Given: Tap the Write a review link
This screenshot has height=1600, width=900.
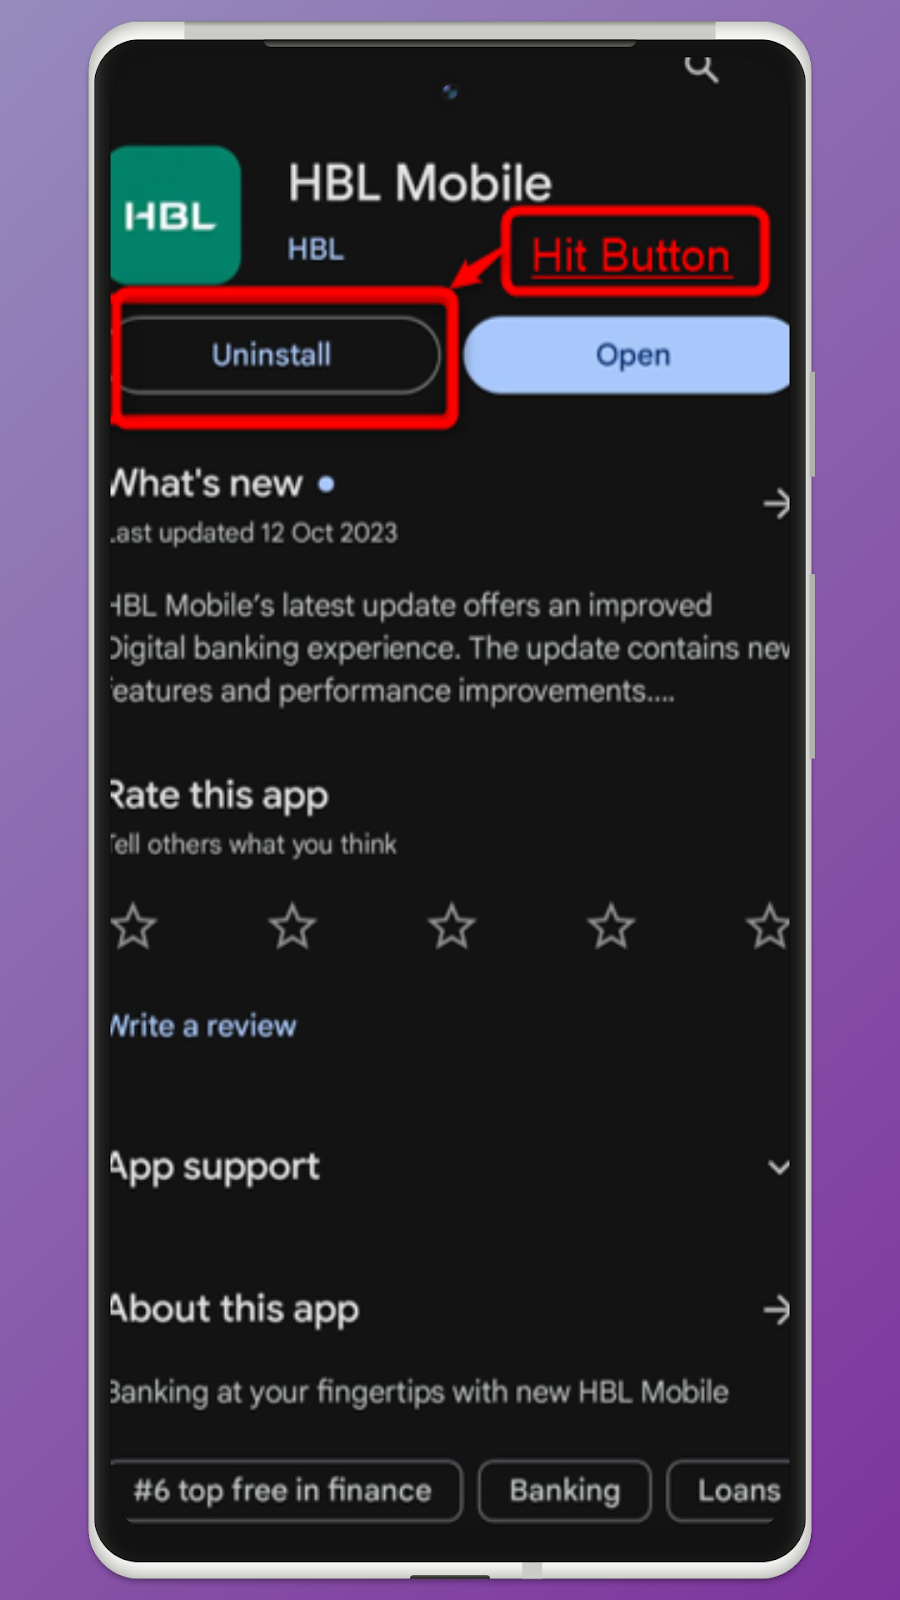Looking at the screenshot, I should point(203,1026).
